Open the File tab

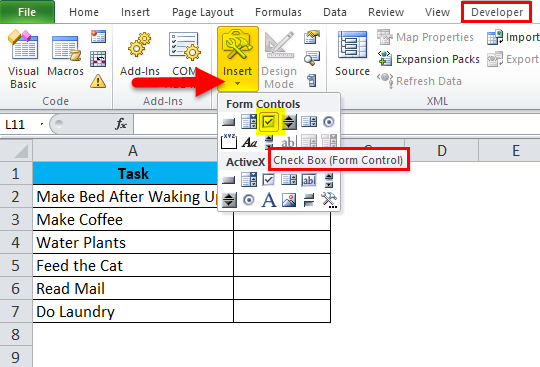(x=27, y=12)
